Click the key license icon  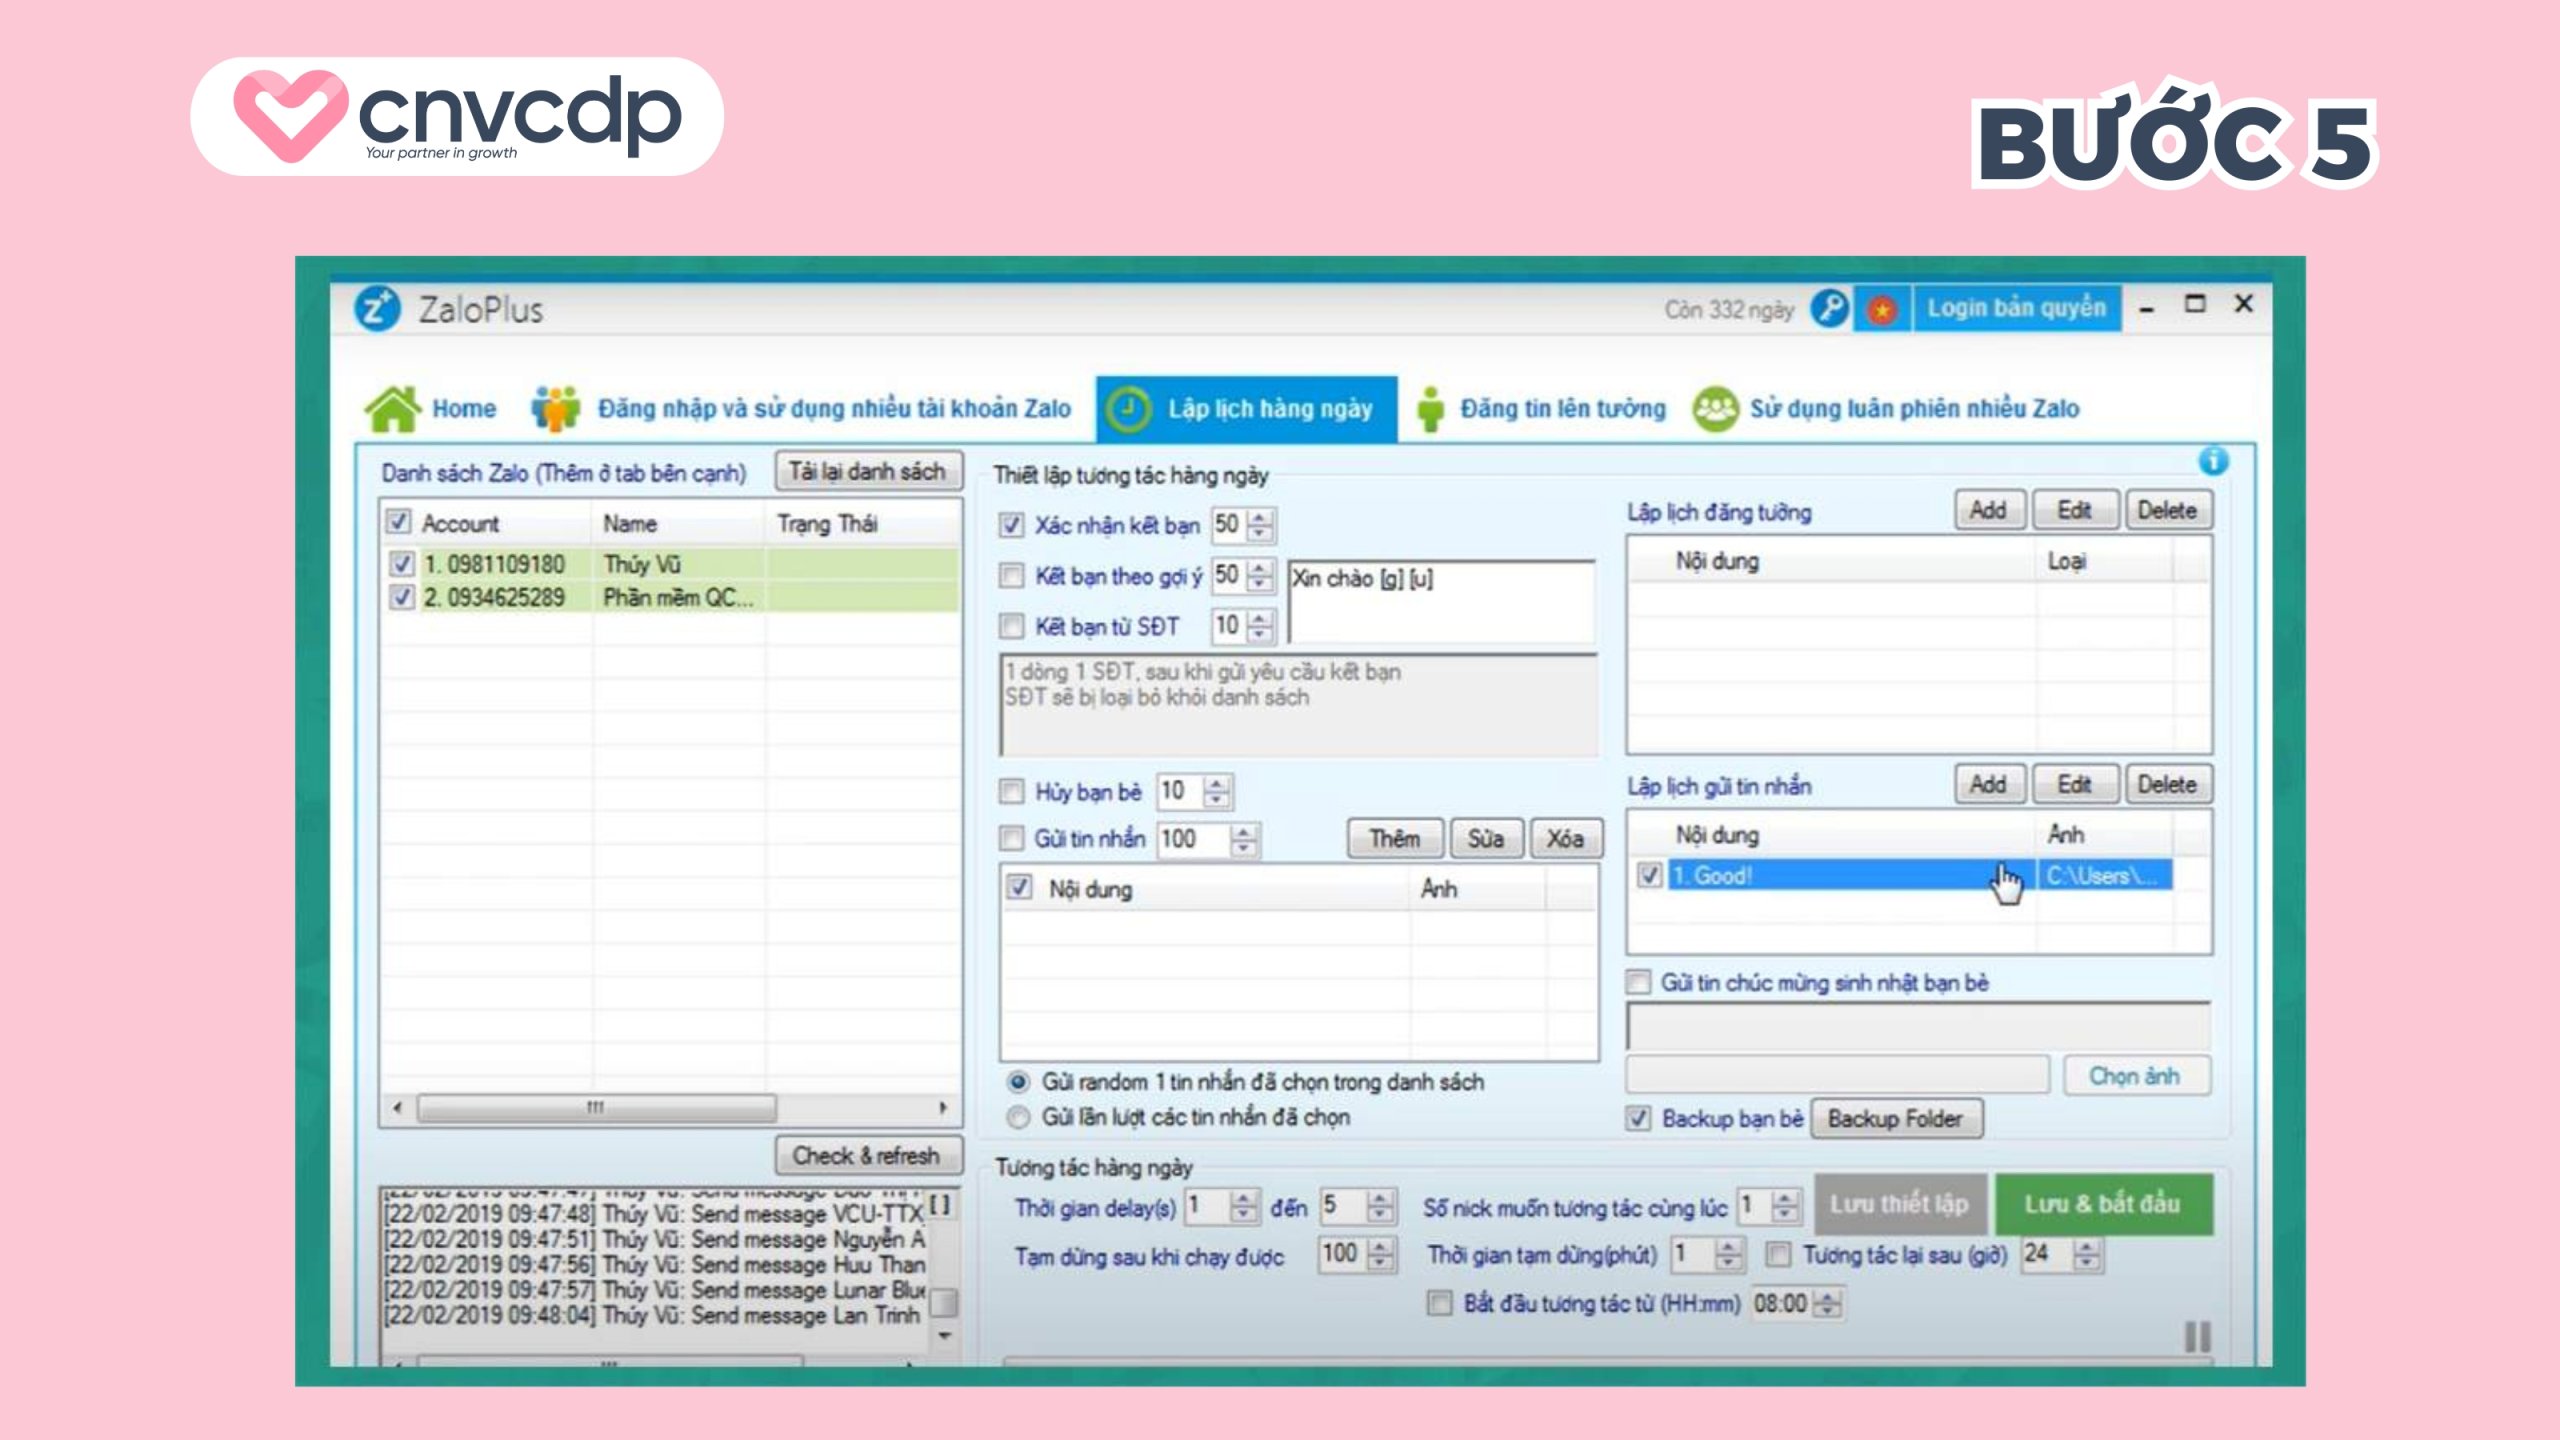click(x=1829, y=308)
